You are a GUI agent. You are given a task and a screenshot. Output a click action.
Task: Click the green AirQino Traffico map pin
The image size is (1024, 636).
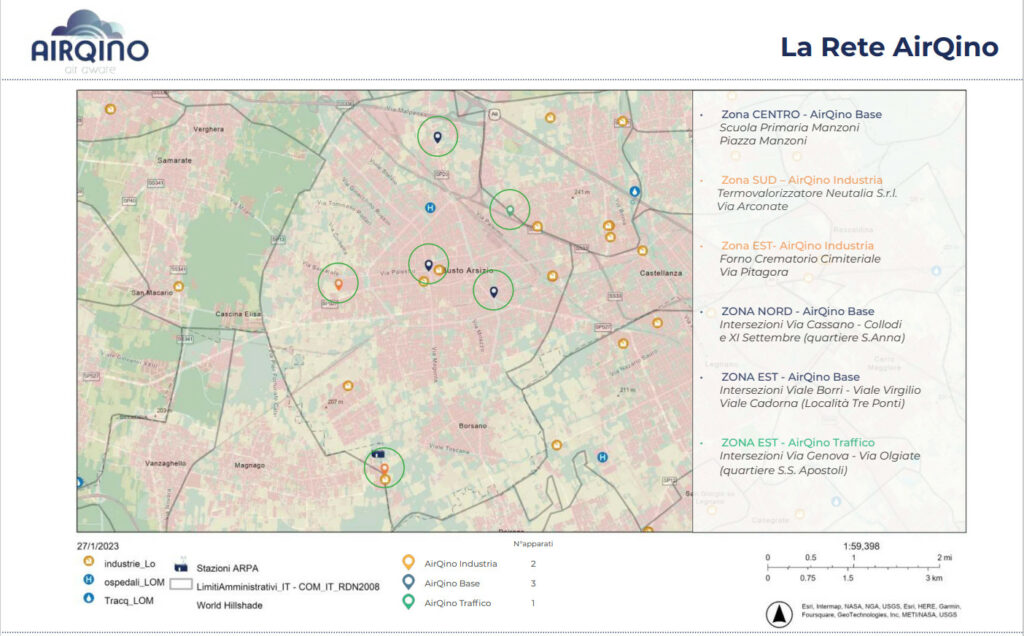[x=510, y=210]
